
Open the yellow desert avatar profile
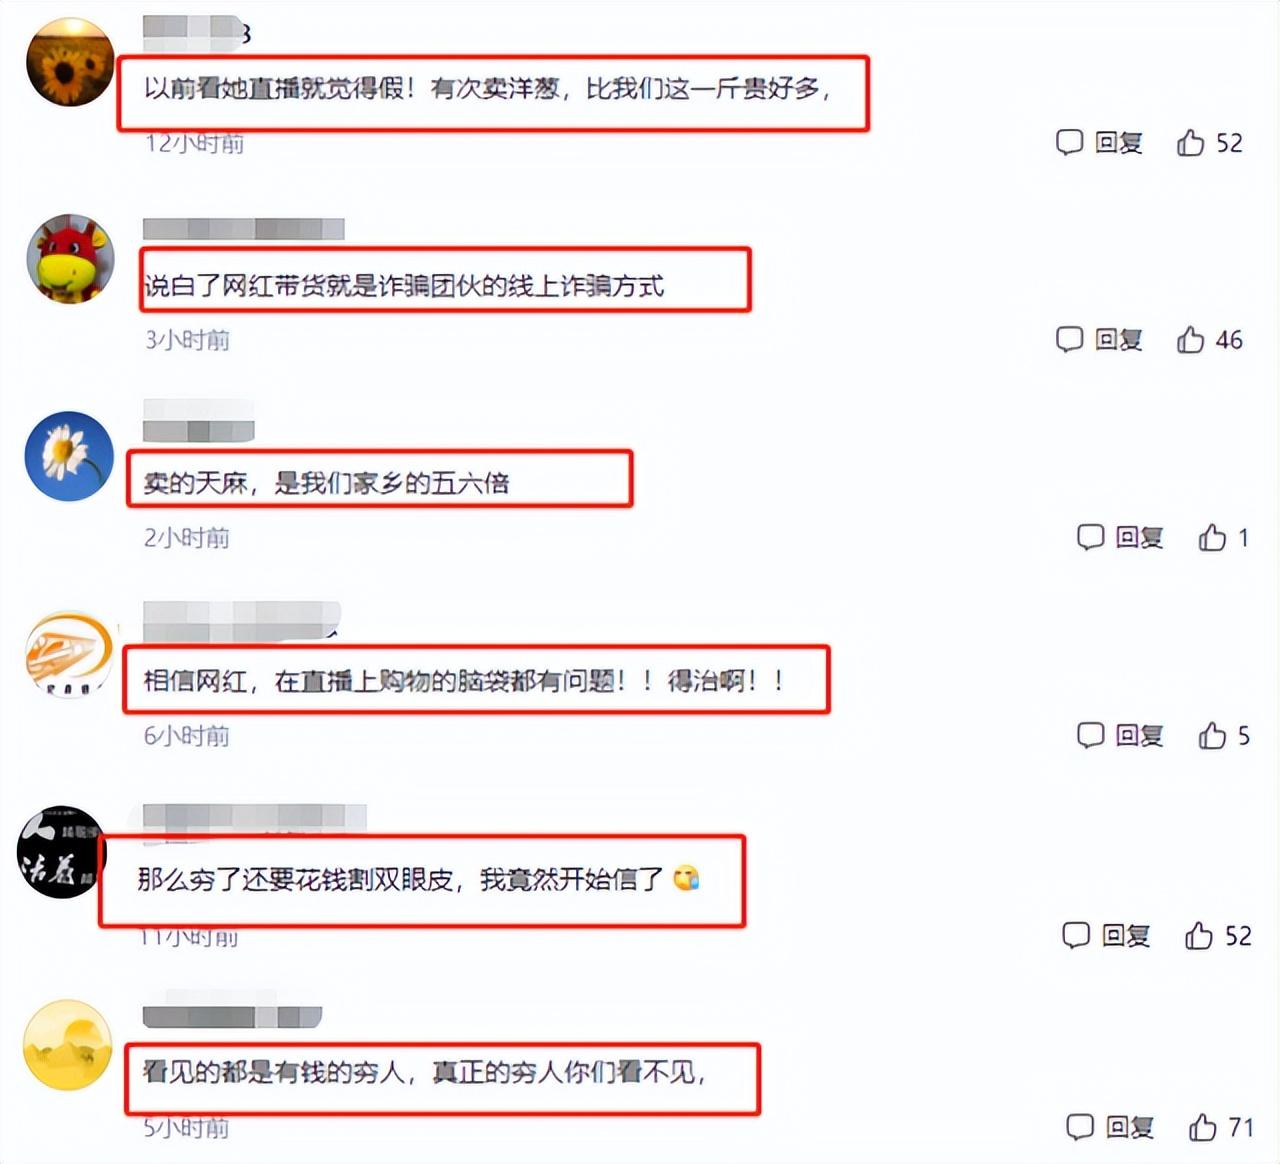(x=67, y=1045)
